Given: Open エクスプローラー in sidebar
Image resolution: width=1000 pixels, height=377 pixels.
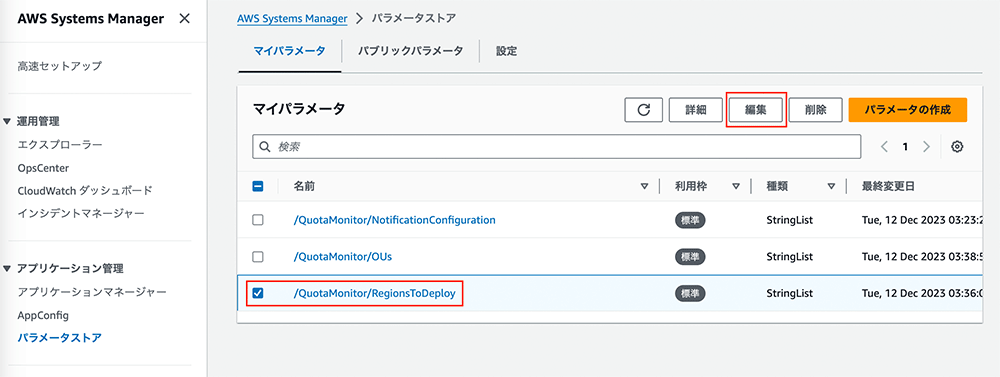Looking at the screenshot, I should click(60, 145).
